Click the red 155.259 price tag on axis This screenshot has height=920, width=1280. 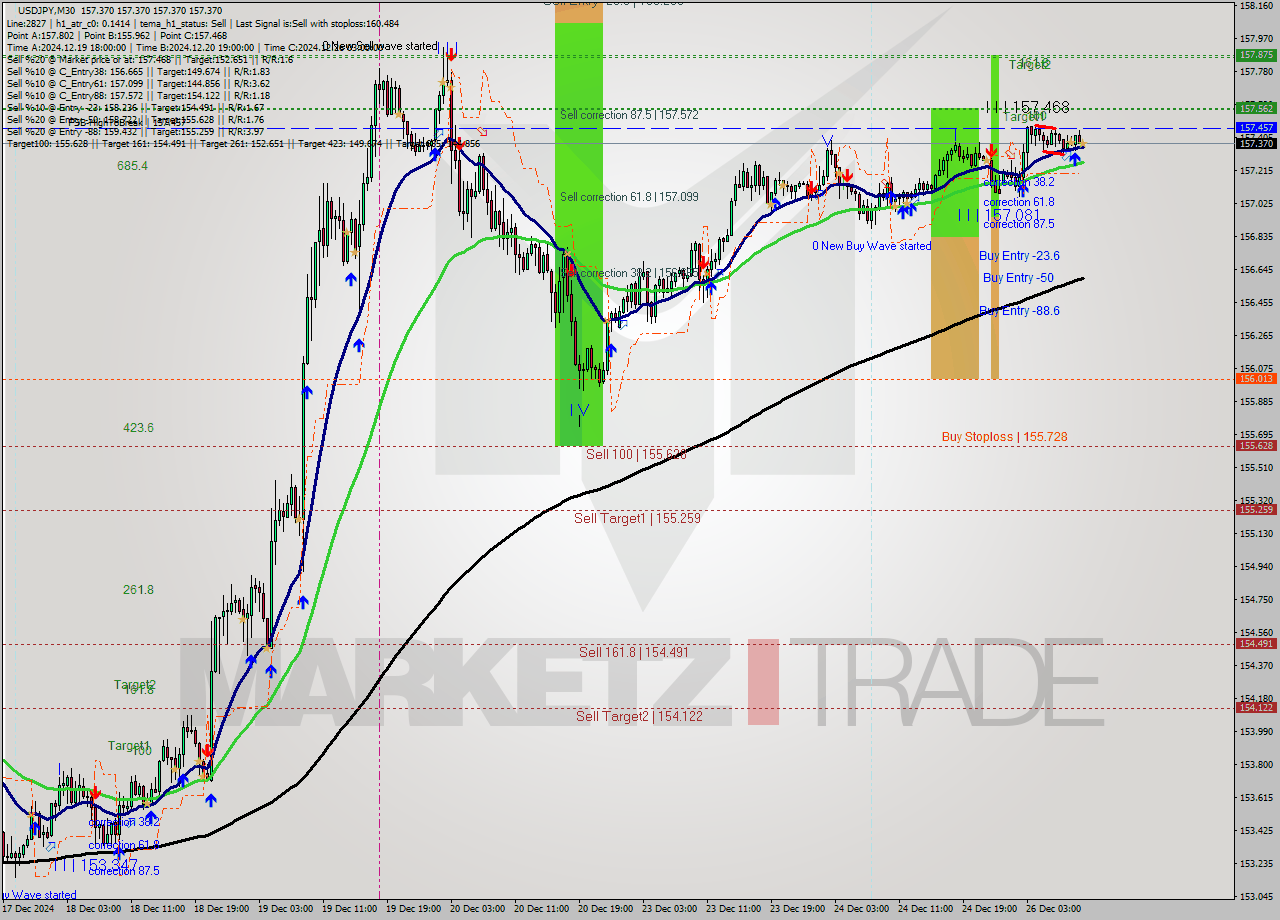[x=1256, y=510]
